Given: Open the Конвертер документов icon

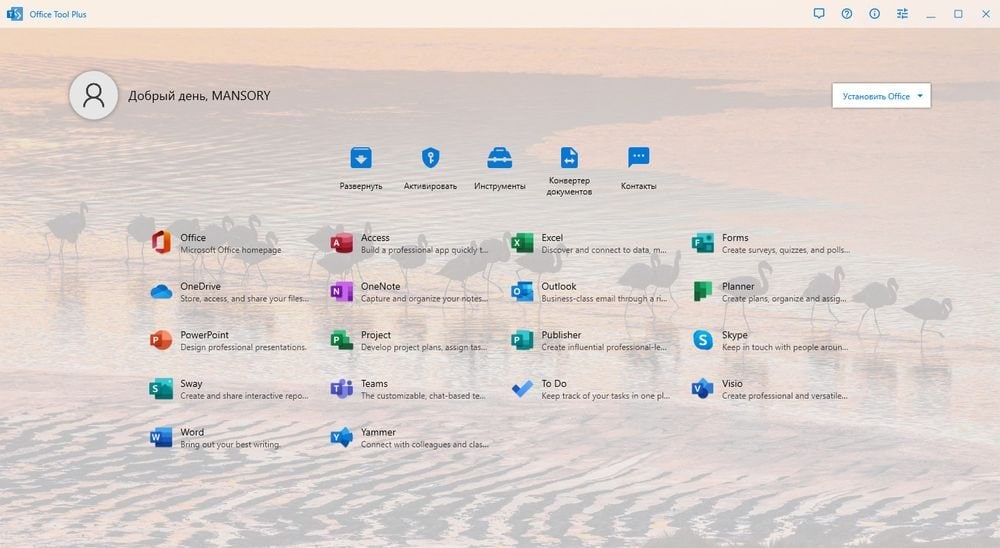Looking at the screenshot, I should point(569,157).
